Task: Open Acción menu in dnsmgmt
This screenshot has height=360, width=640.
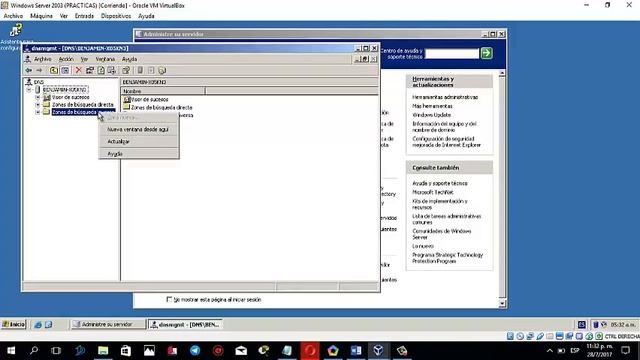Action: point(66,59)
